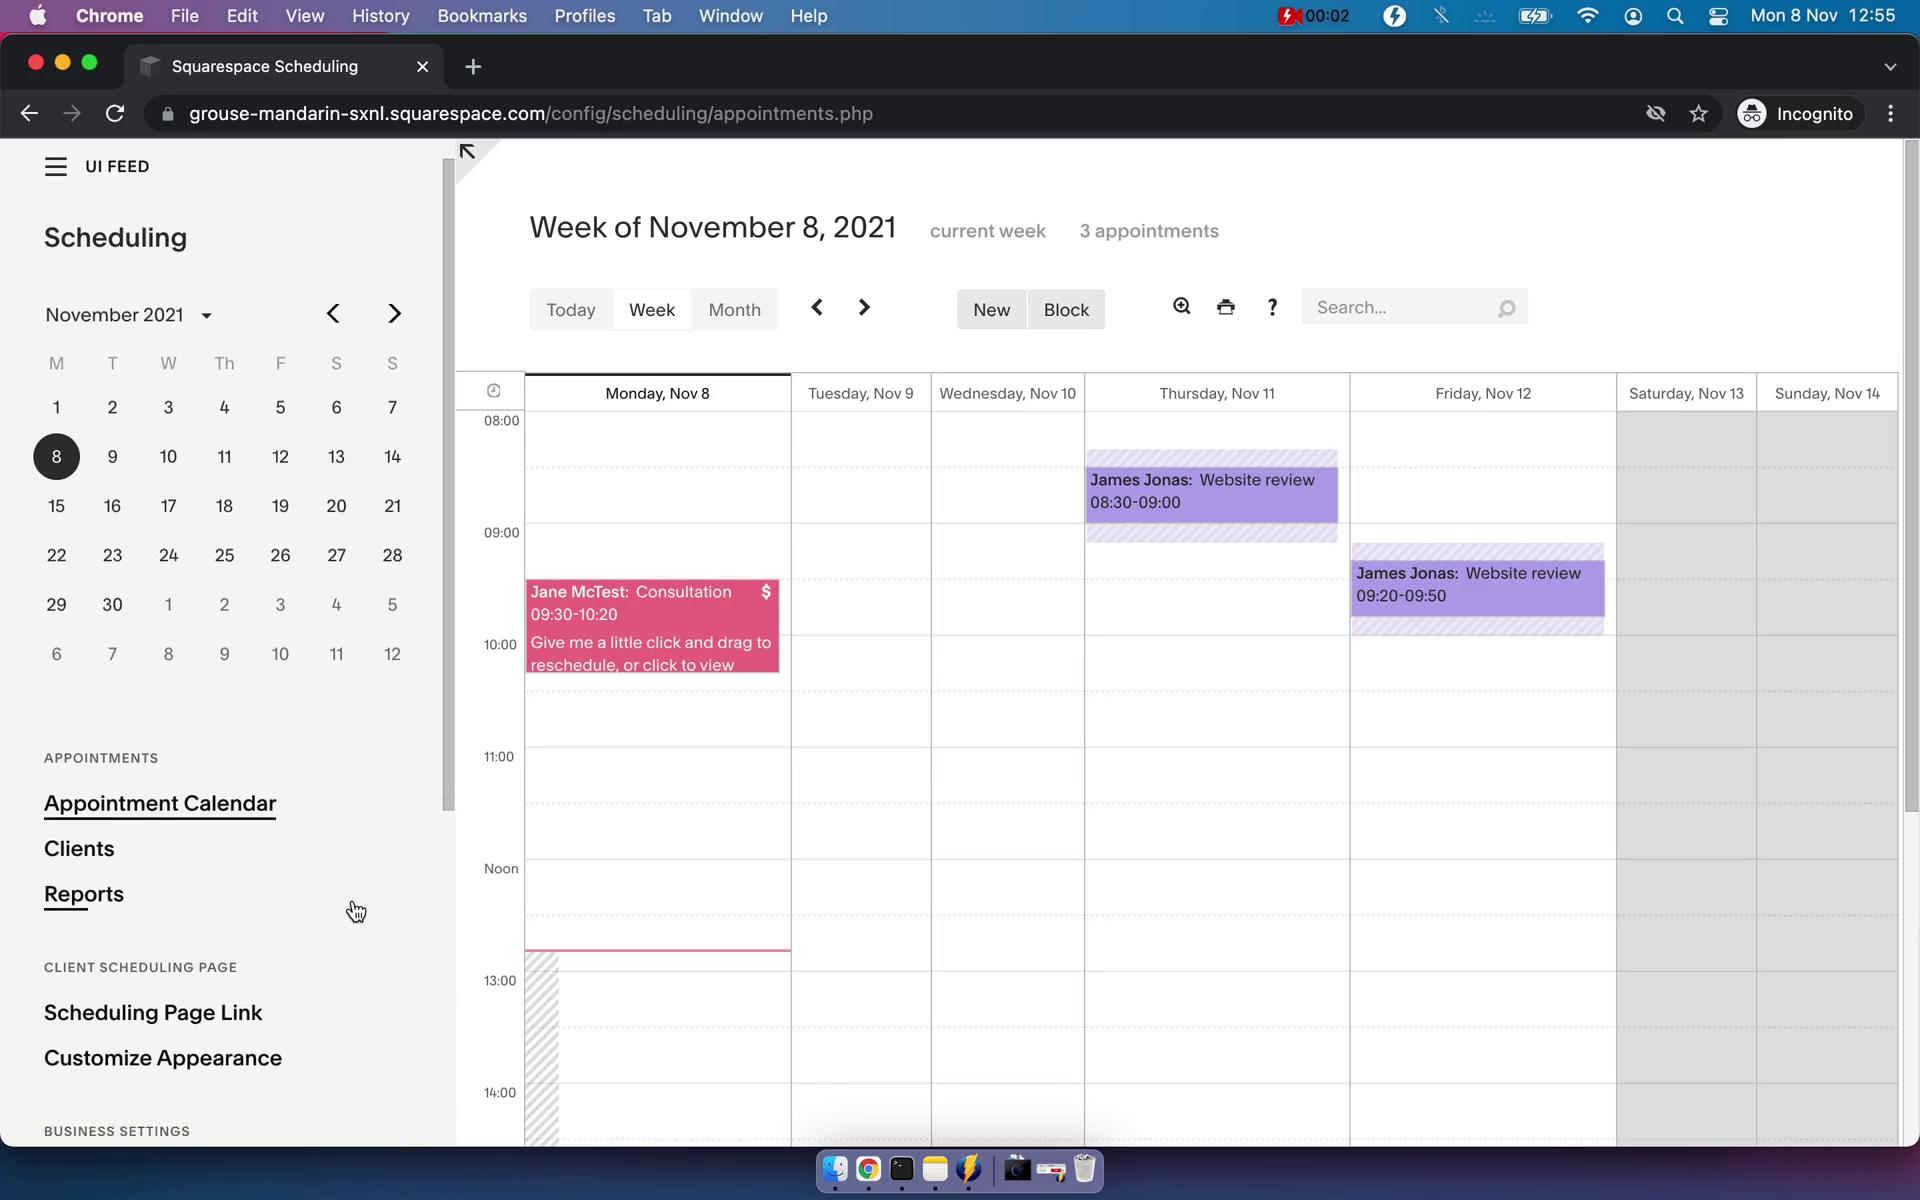Select date 20 in mini calendar
This screenshot has height=1200, width=1920.
pyautogui.click(x=337, y=505)
